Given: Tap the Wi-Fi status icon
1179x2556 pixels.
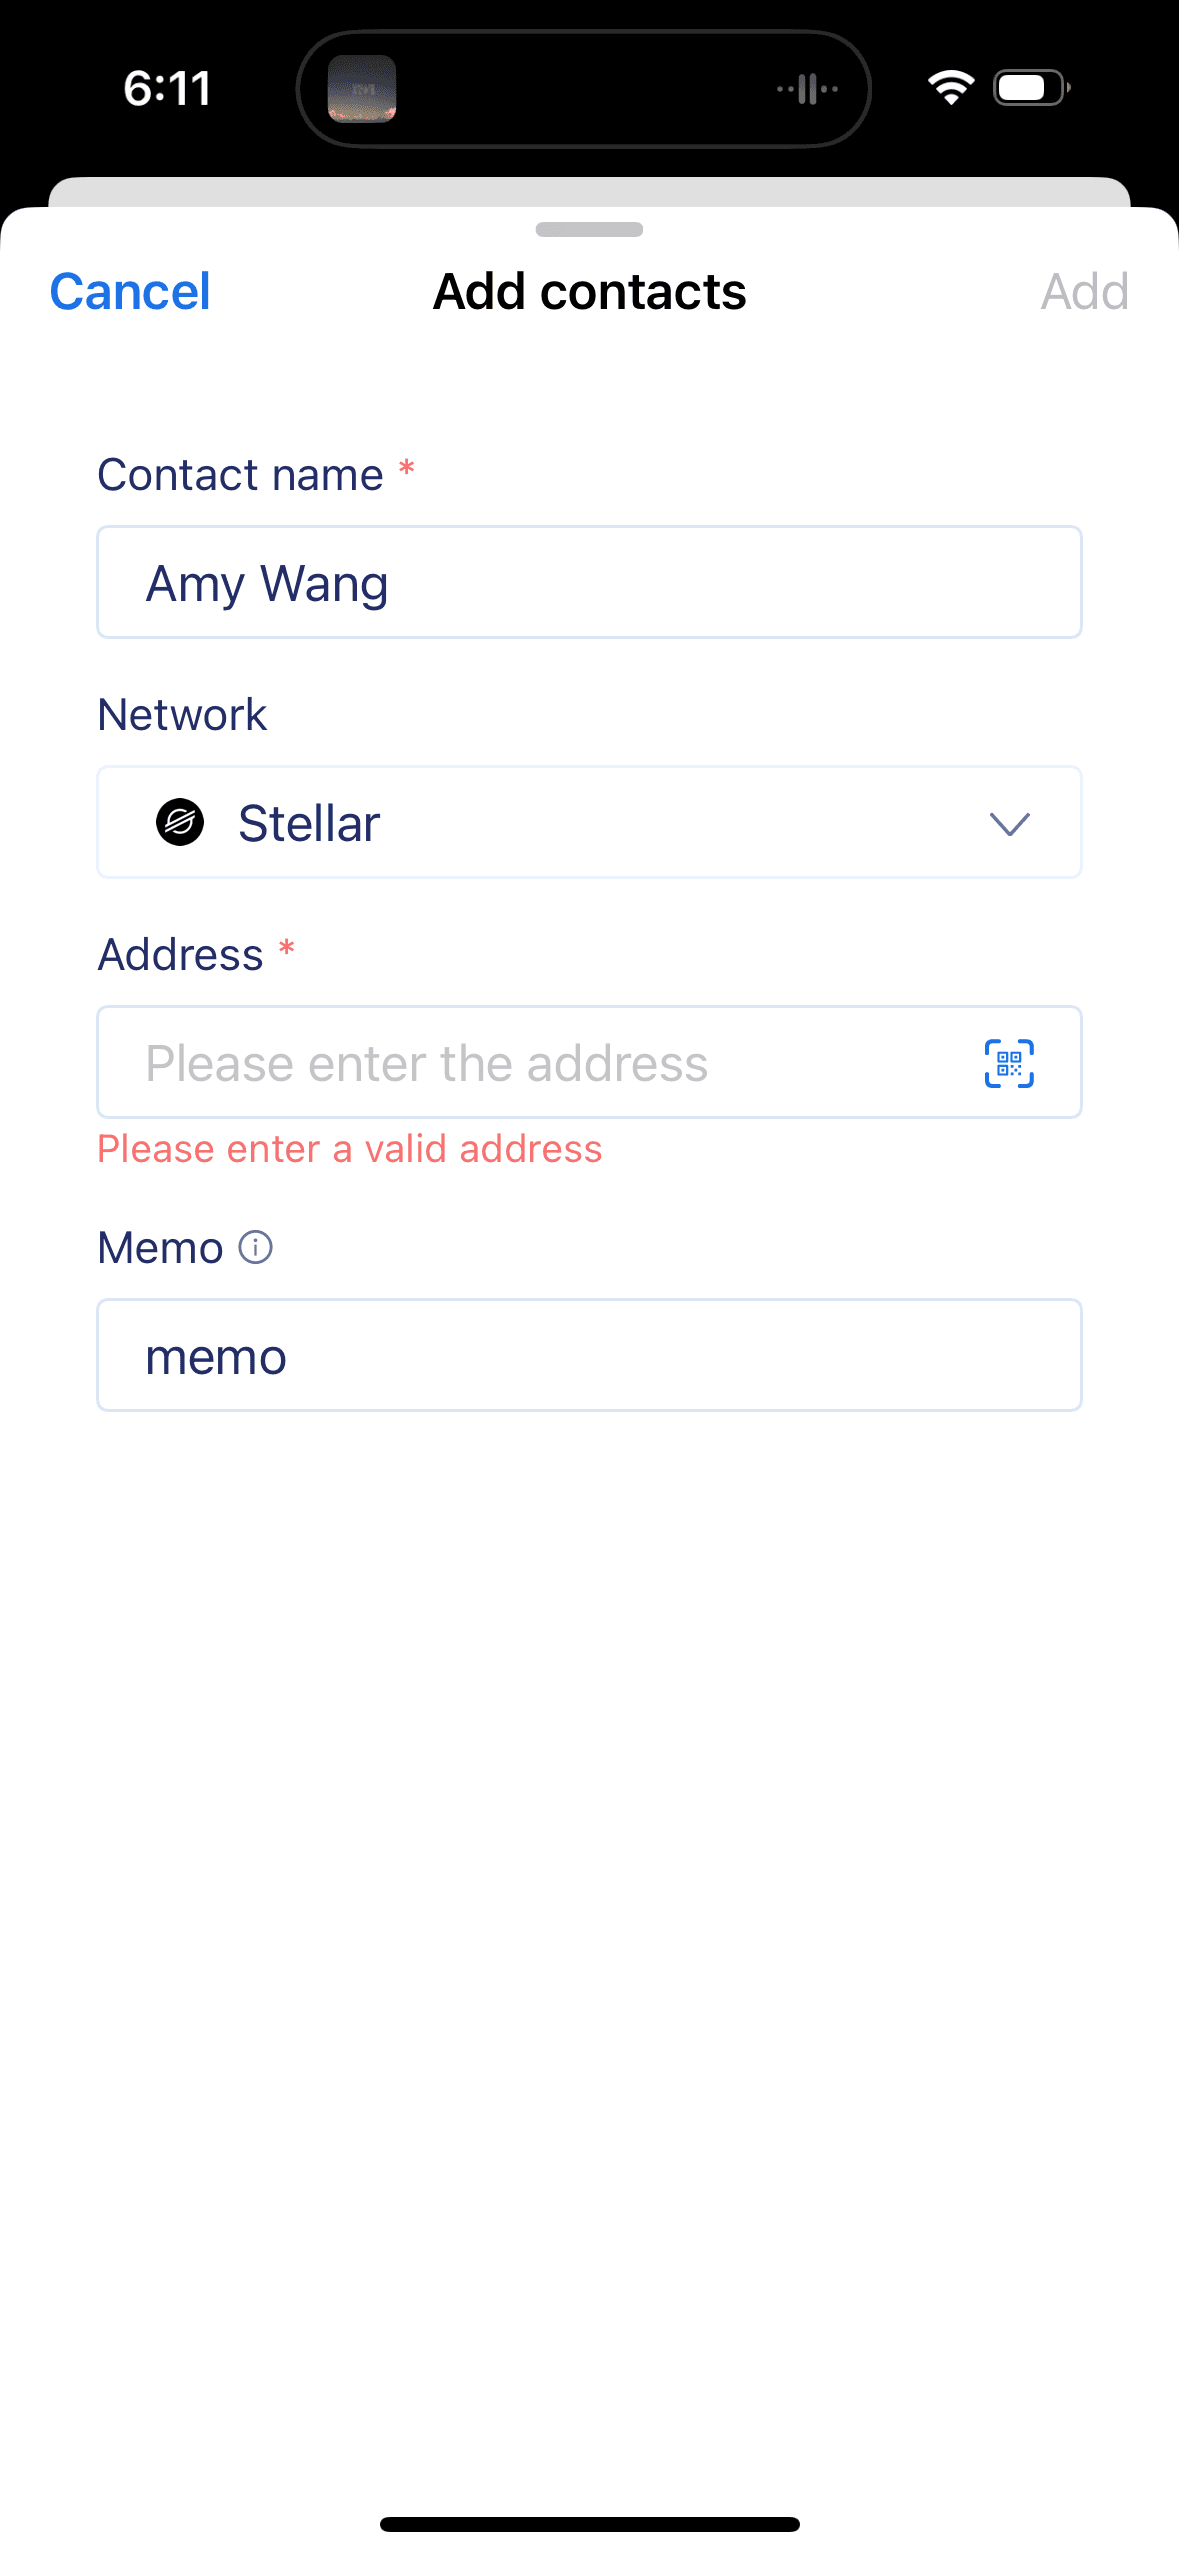Looking at the screenshot, I should [950, 88].
